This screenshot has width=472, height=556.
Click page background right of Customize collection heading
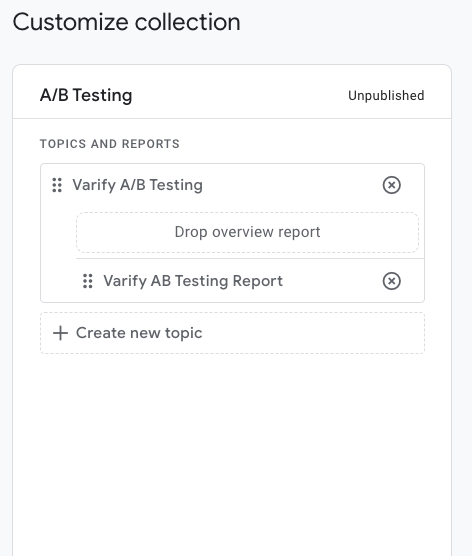(355, 22)
